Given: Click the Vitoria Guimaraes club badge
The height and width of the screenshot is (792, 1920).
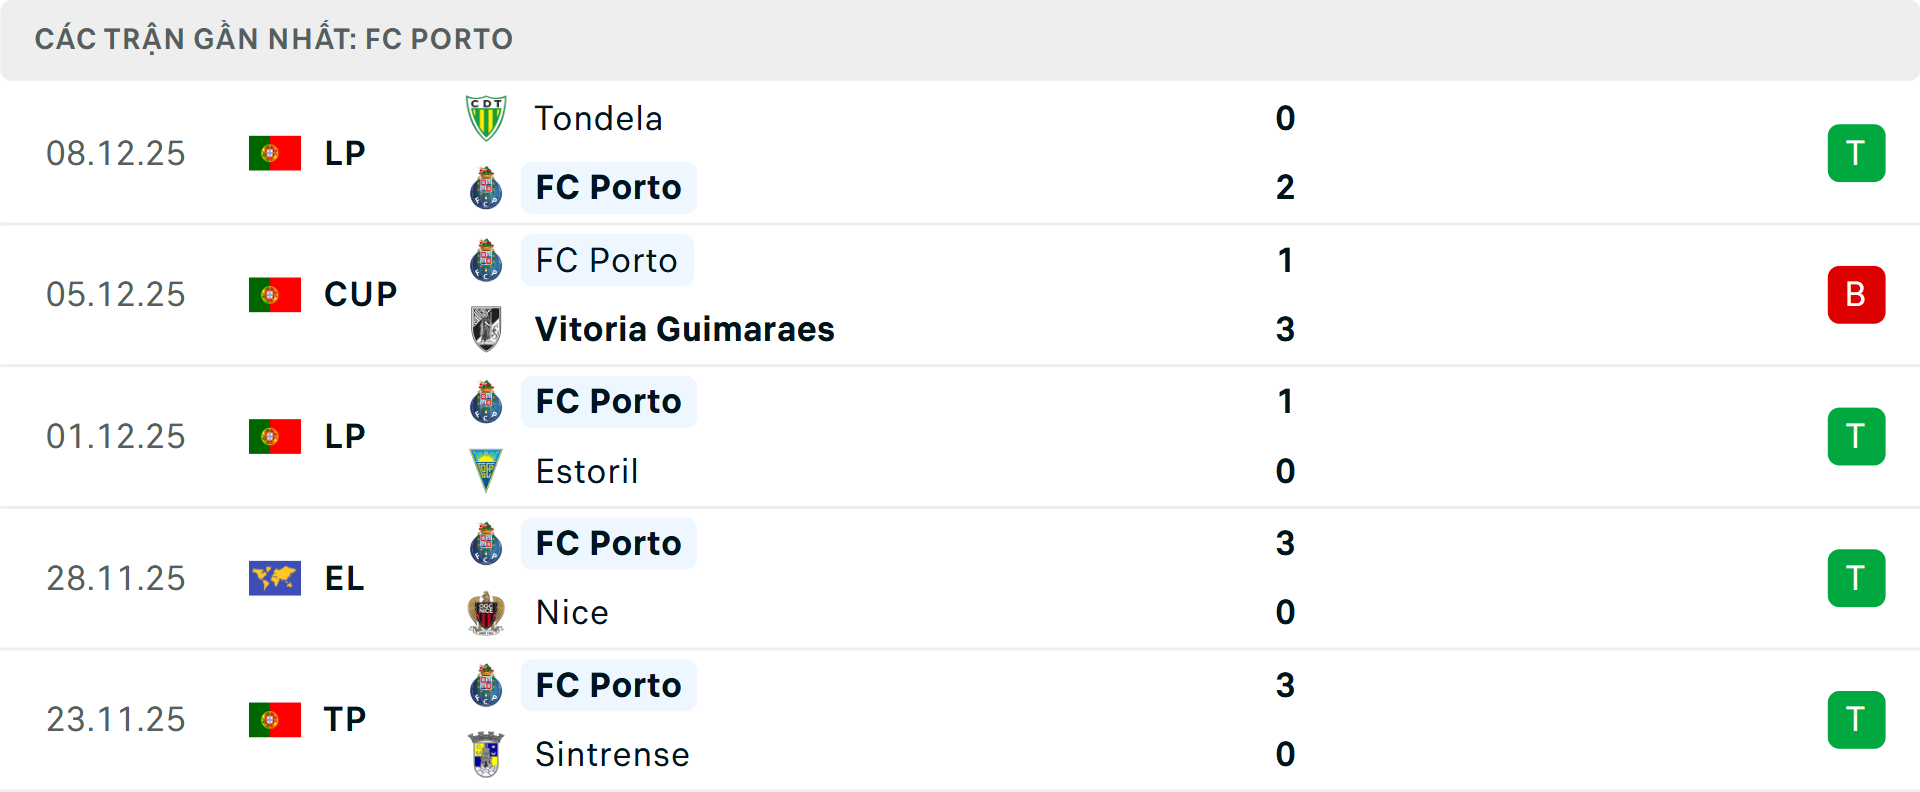Looking at the screenshot, I should tap(486, 329).
